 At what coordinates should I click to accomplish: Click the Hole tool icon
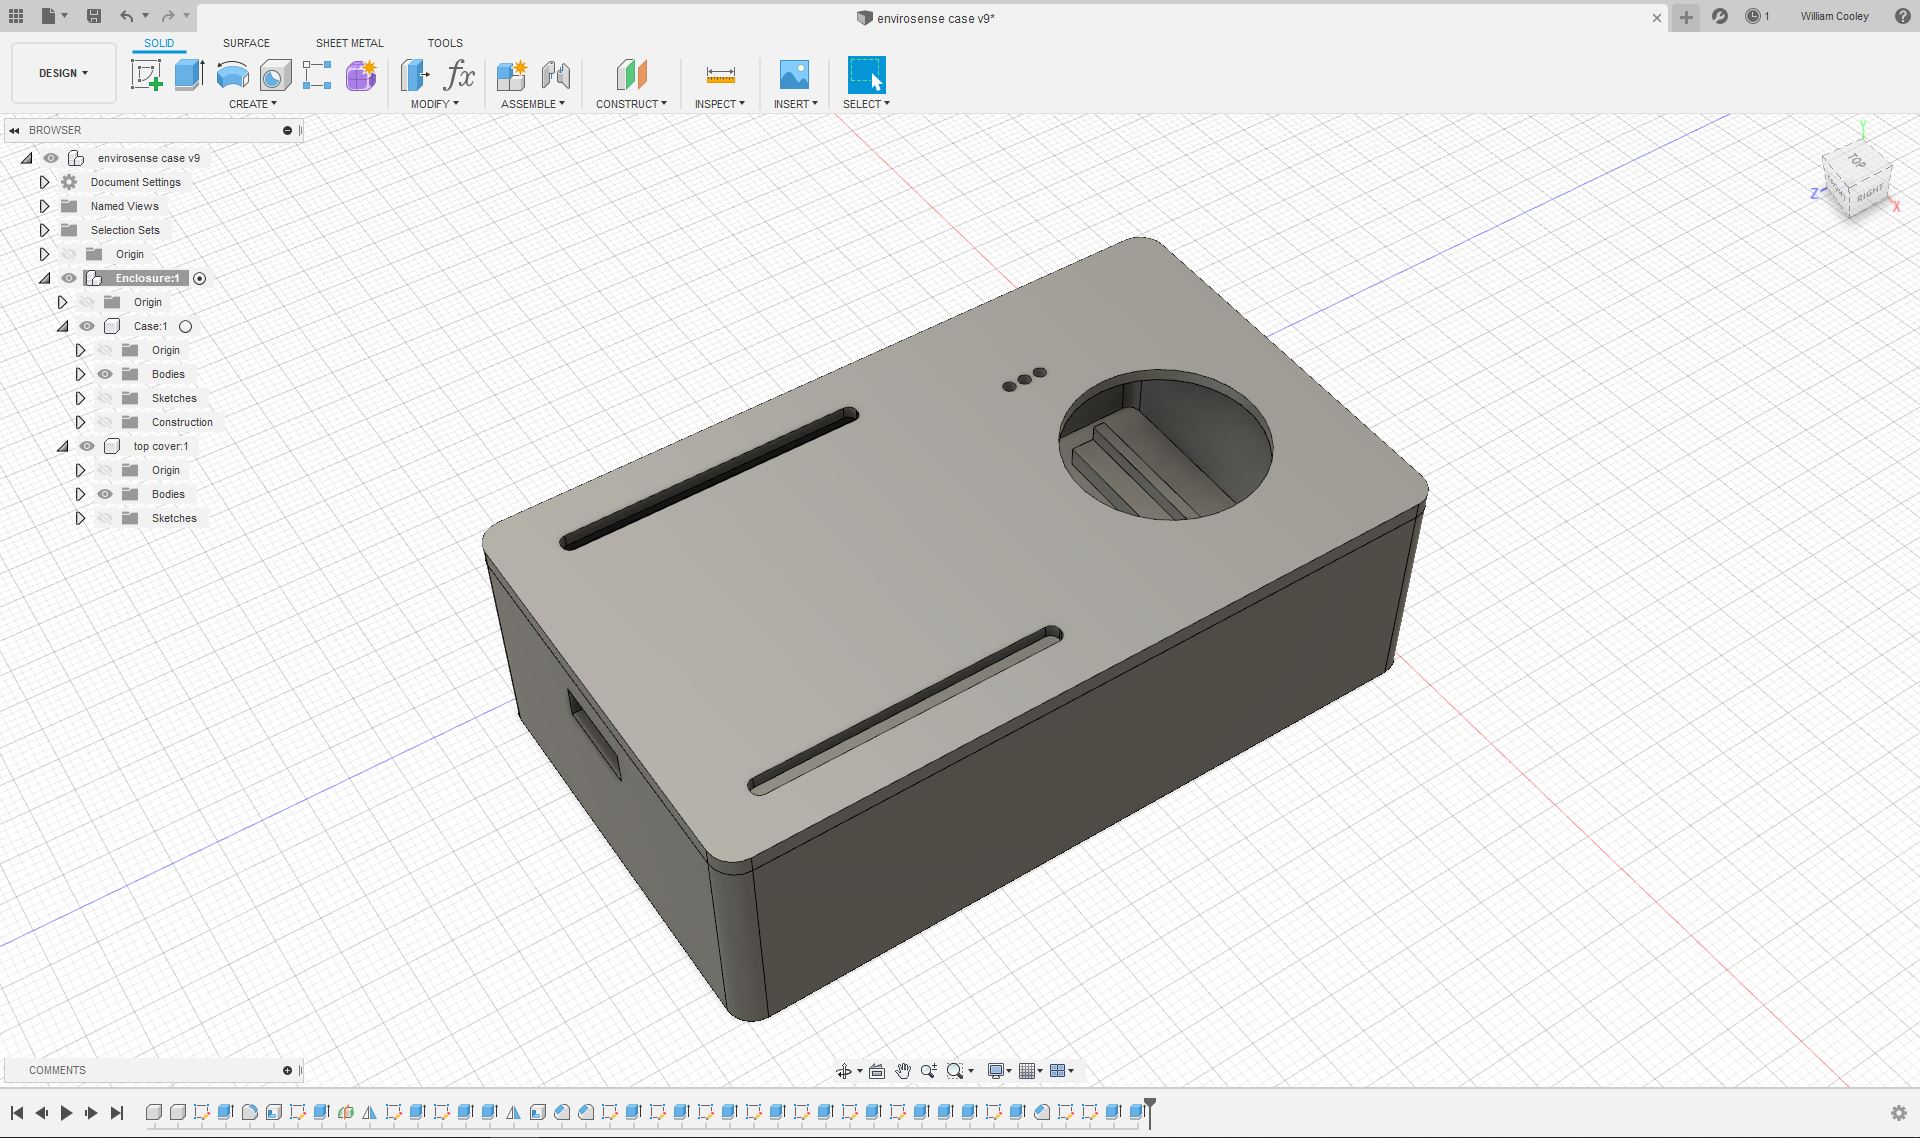coord(275,75)
